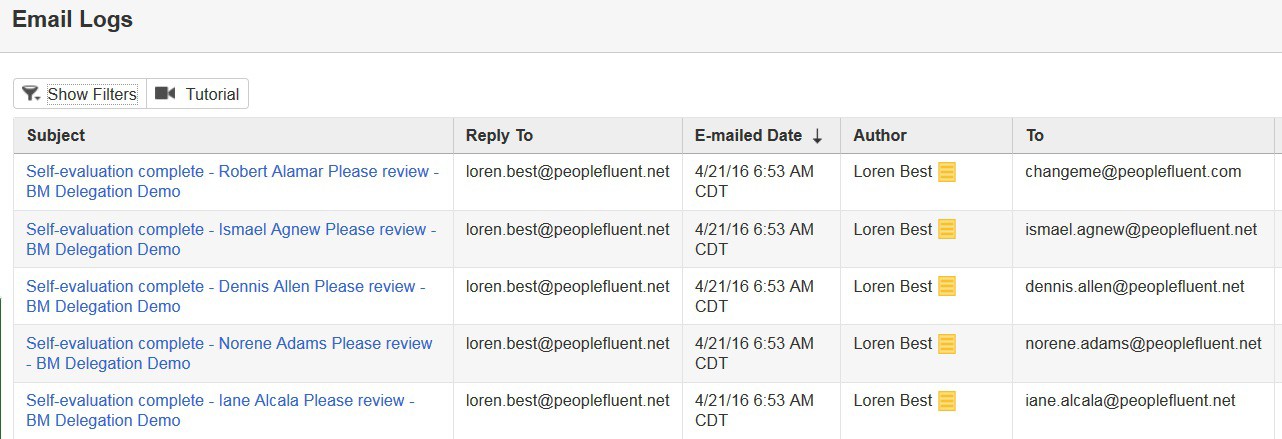
Task: Click the E-mailed Date sort arrow
Action: point(817,136)
